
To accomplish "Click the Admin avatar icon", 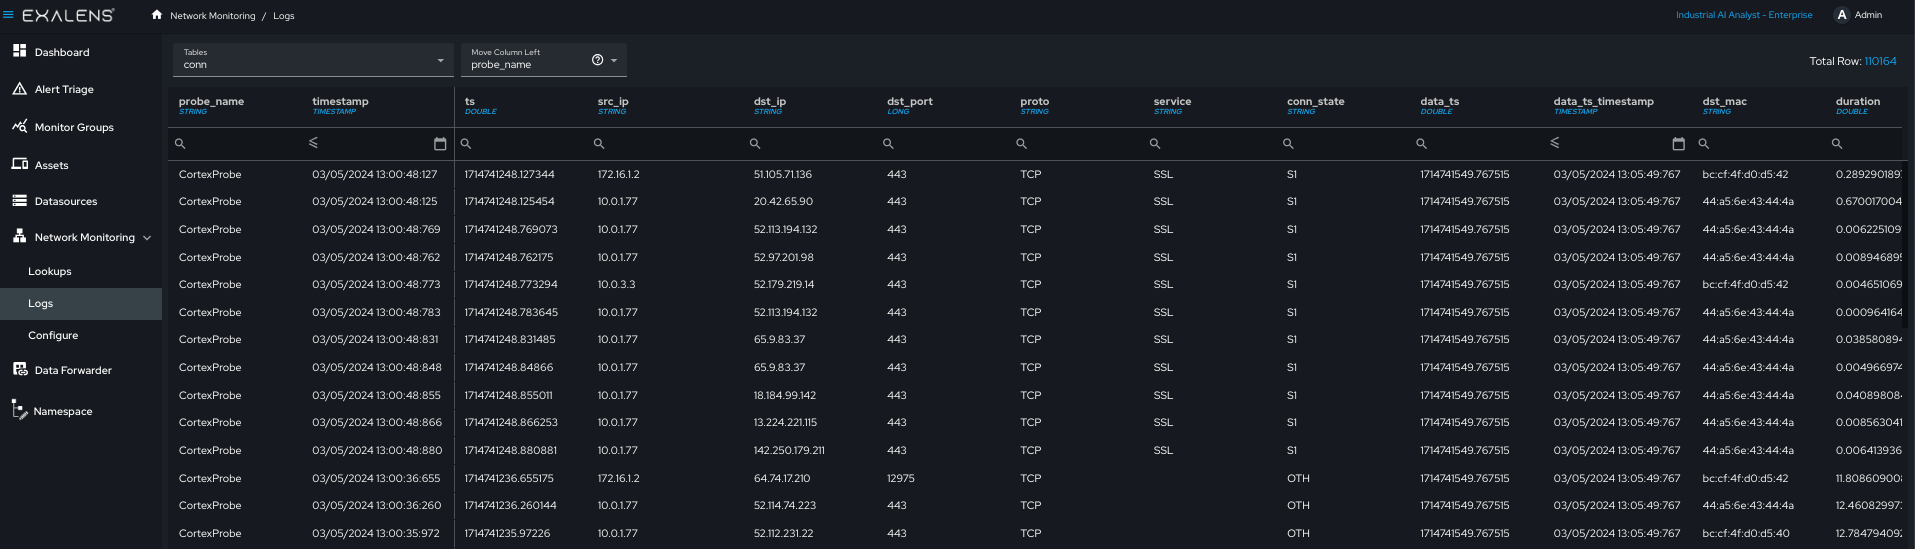I will [x=1842, y=15].
